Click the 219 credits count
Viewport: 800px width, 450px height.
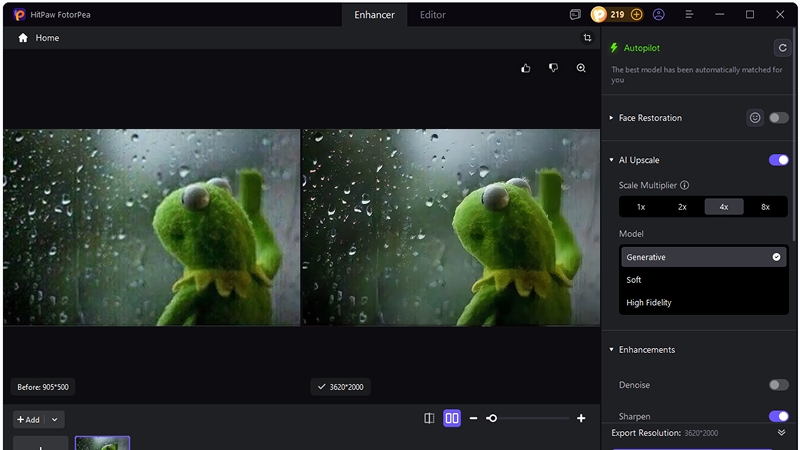617,15
